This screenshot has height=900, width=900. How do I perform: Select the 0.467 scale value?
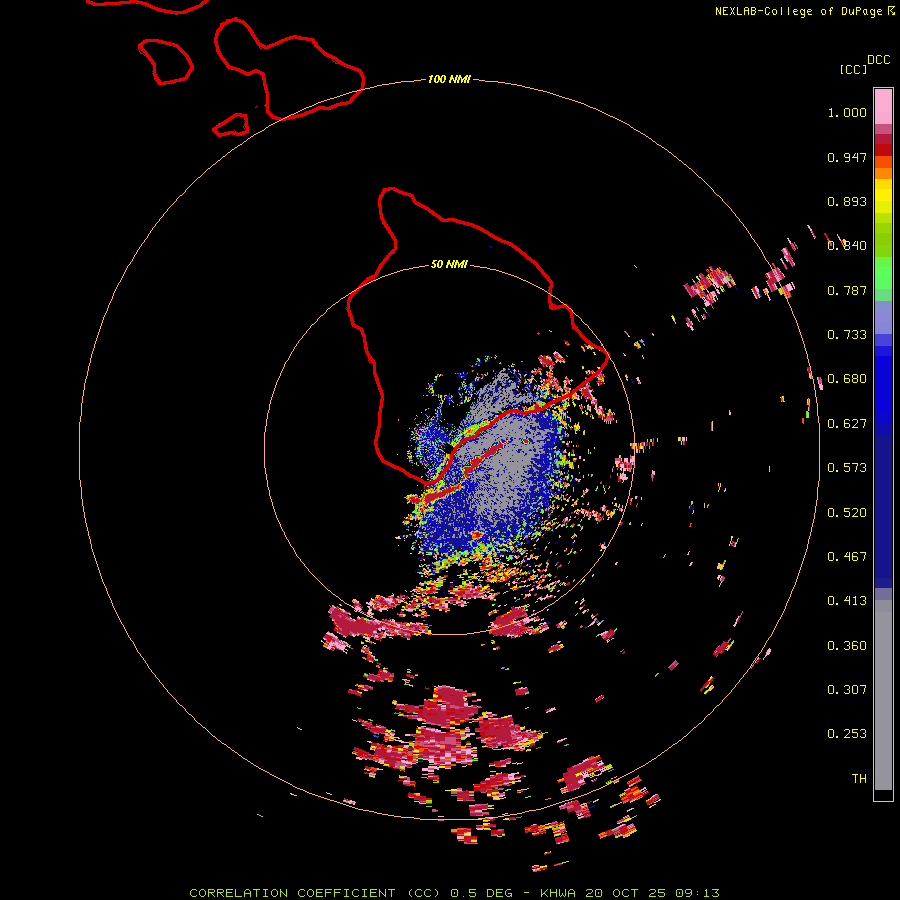click(x=847, y=557)
